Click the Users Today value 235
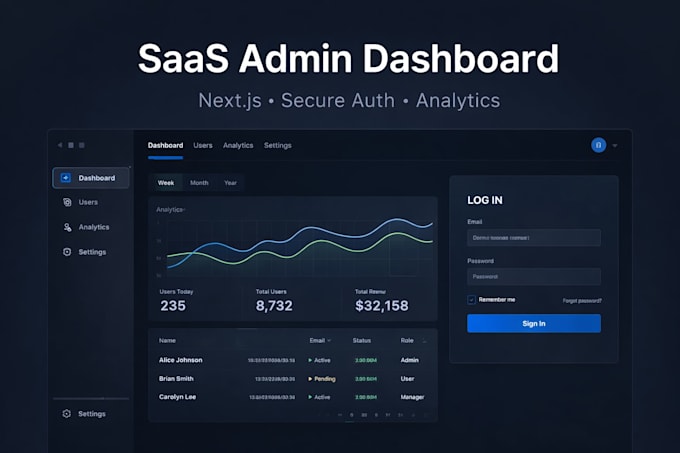The height and width of the screenshot is (453, 680). tap(173, 306)
